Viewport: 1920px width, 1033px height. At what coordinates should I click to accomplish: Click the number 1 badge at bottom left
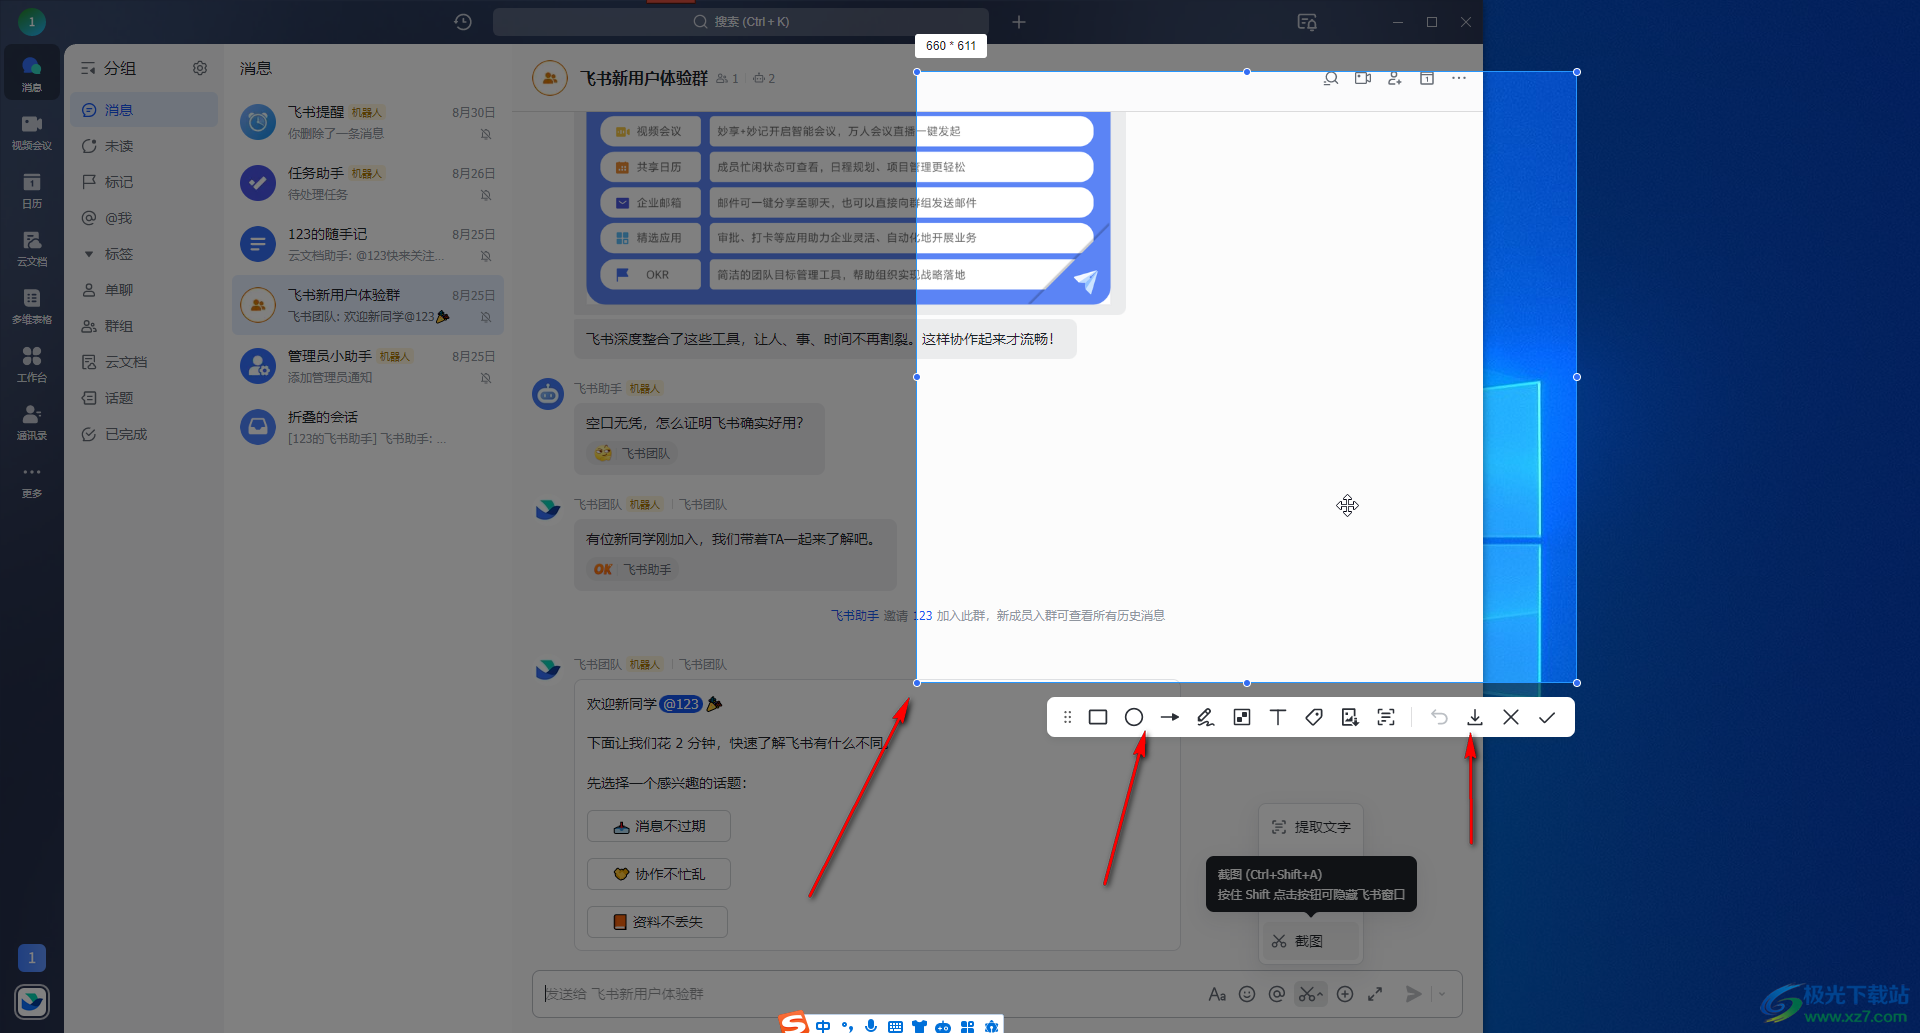click(32, 958)
